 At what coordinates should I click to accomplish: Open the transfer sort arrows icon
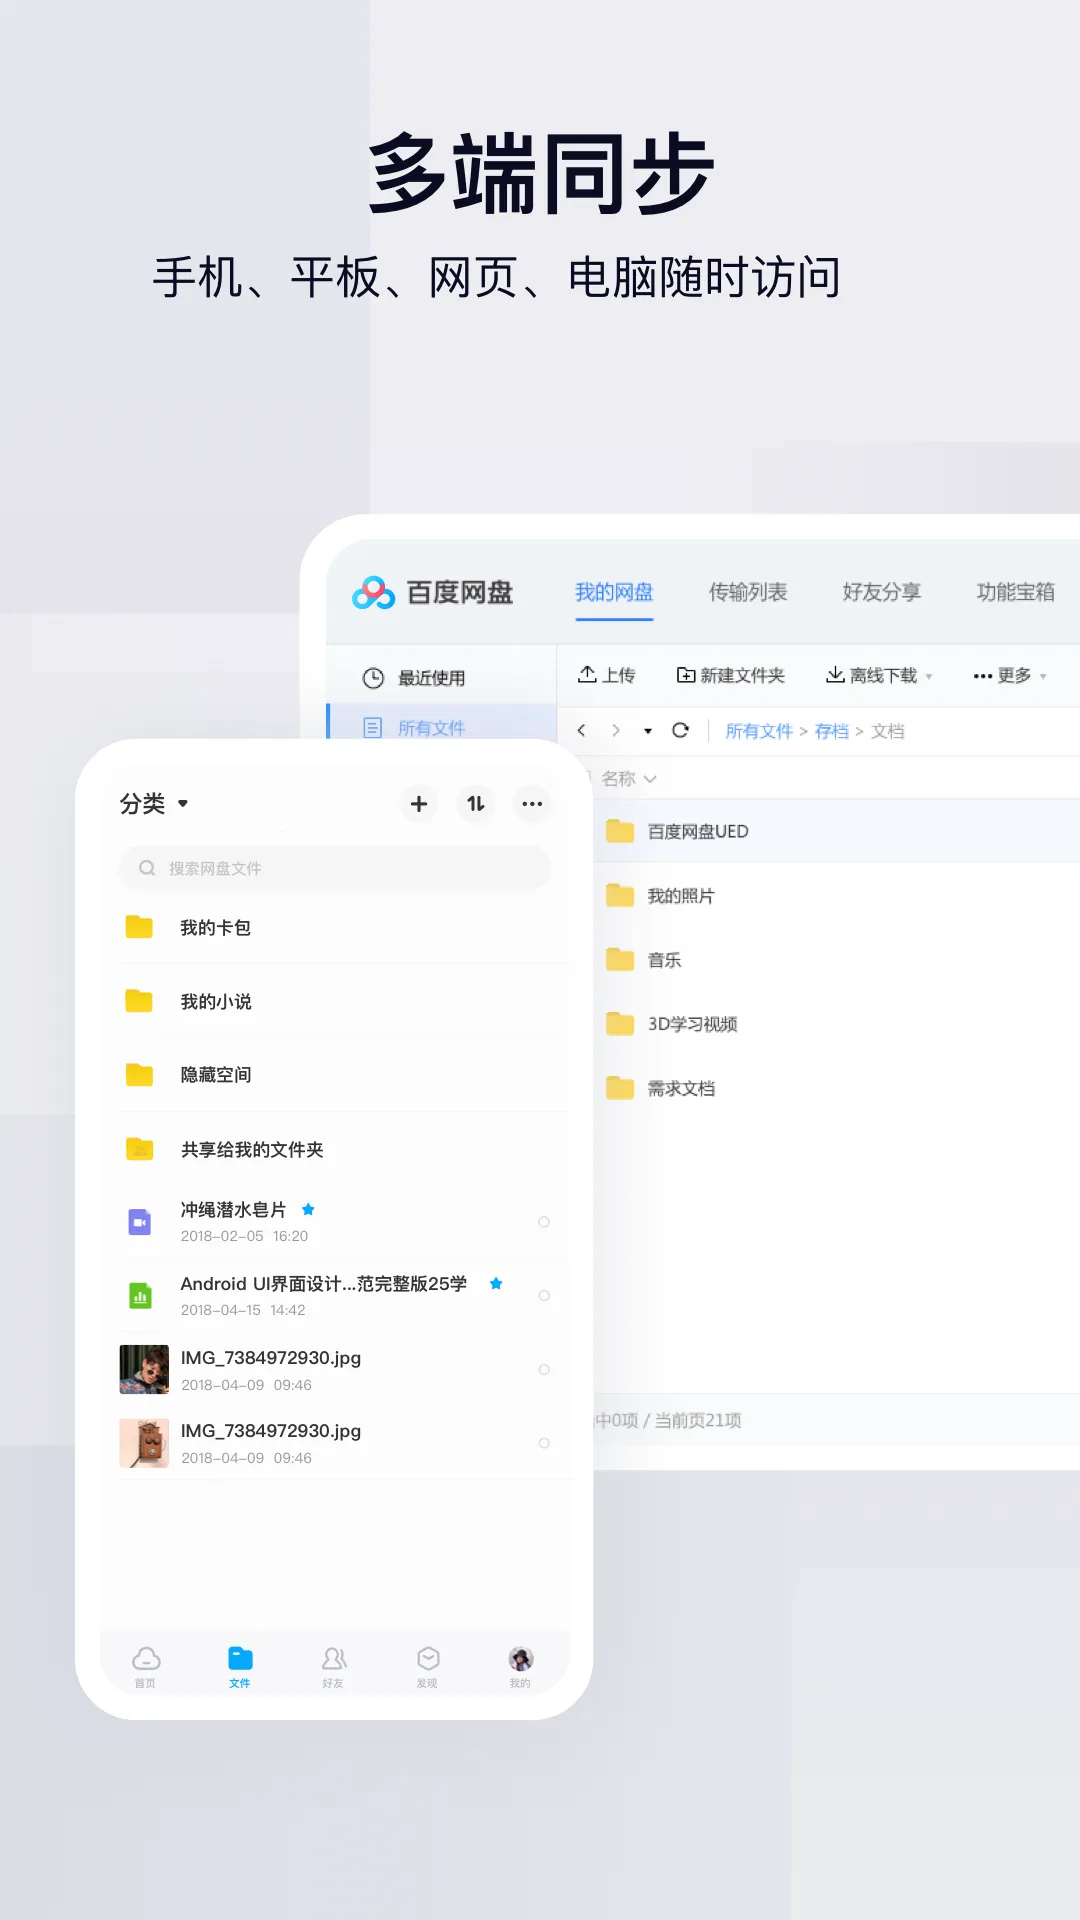click(x=476, y=804)
